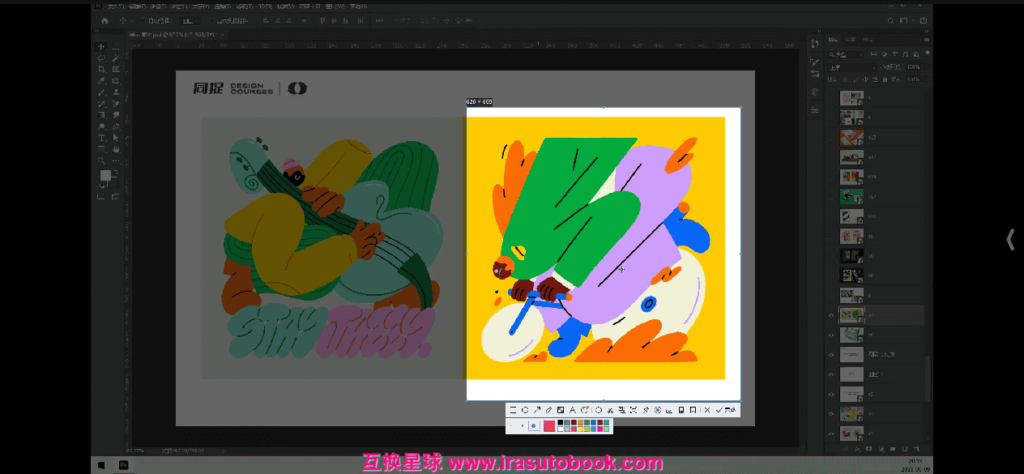This screenshot has width=1024, height=474.
Task: Open the Auto-Select target dropdown
Action: [x=191, y=21]
